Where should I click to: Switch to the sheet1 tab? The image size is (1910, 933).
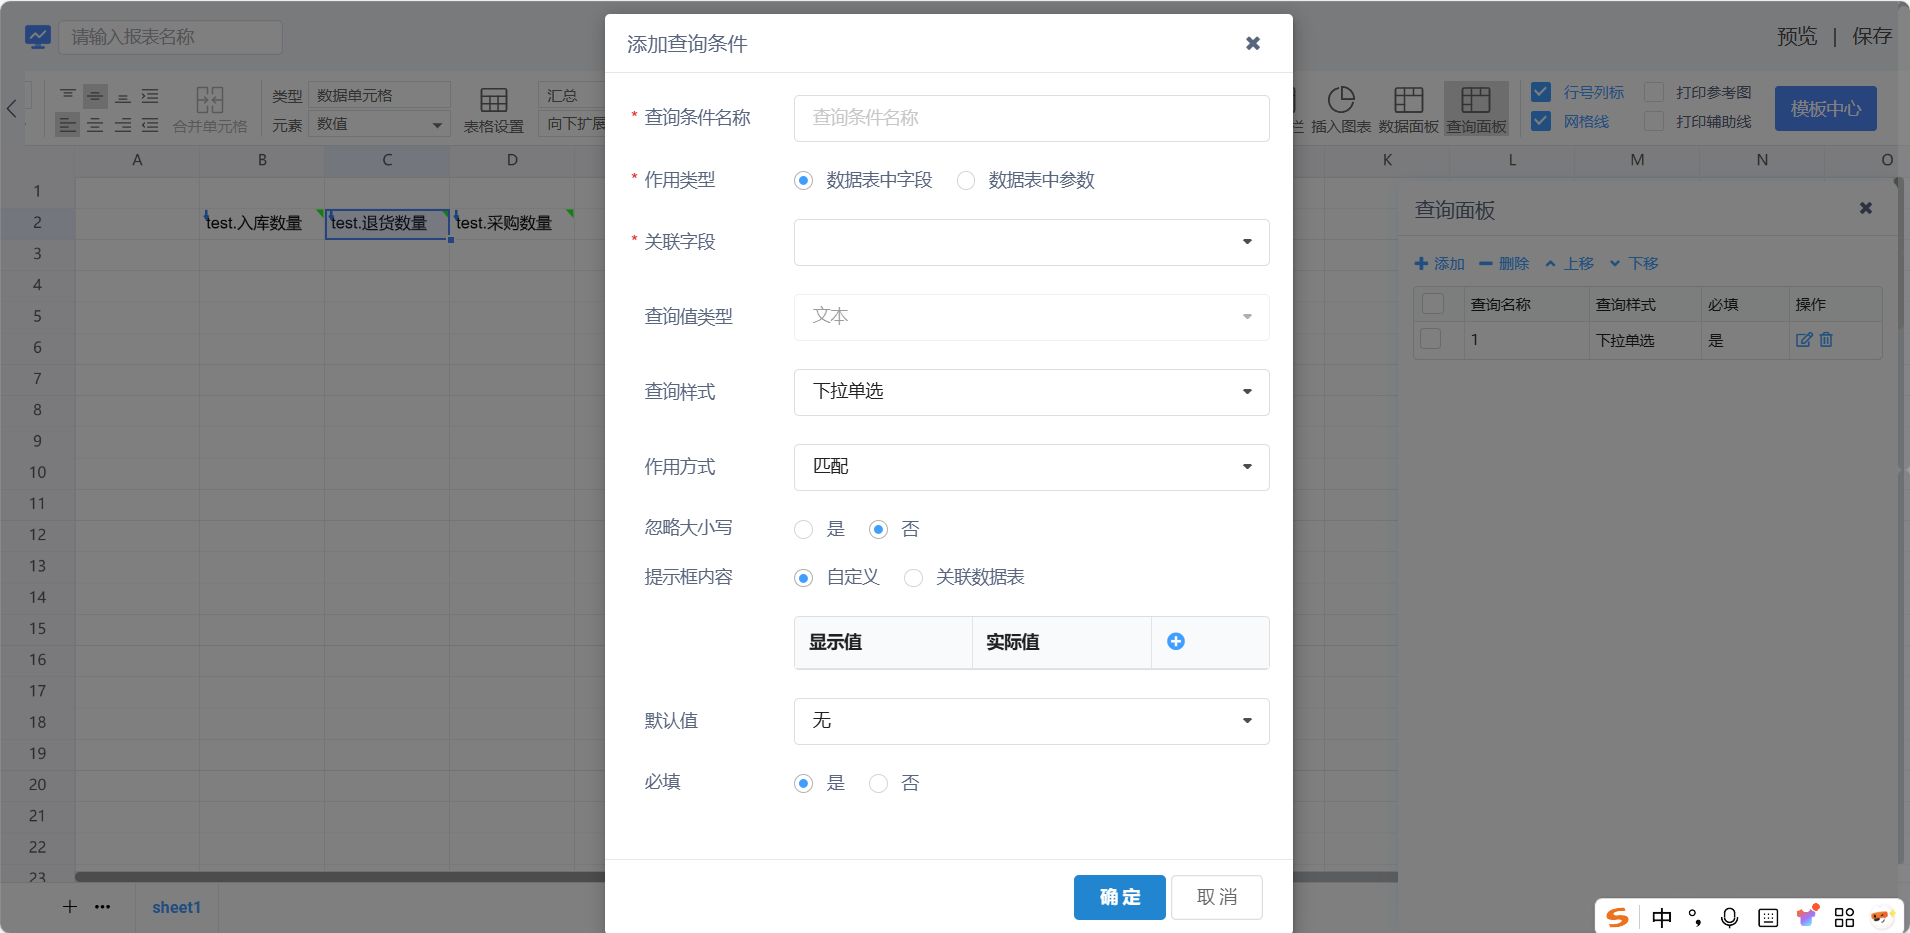[x=176, y=907]
